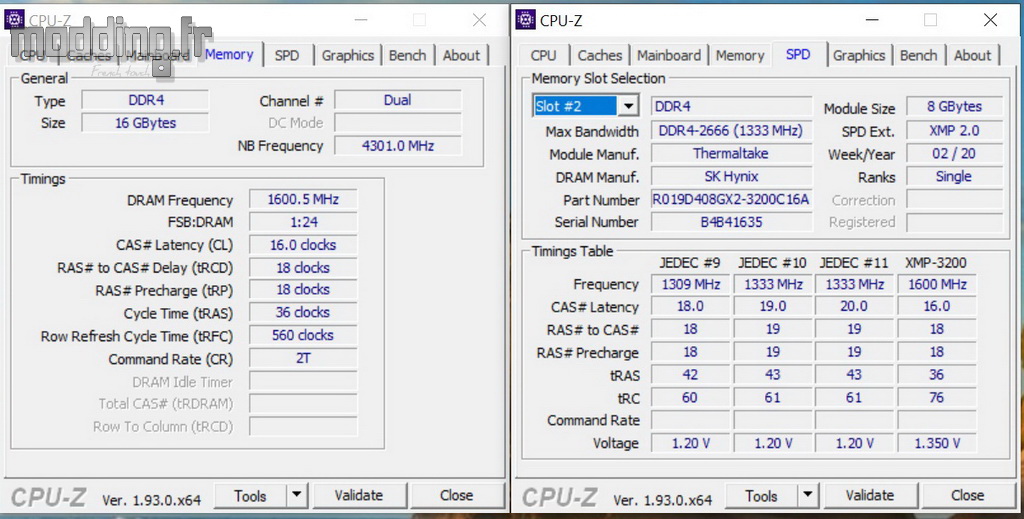Open the Mainboard tab in right window

click(669, 55)
